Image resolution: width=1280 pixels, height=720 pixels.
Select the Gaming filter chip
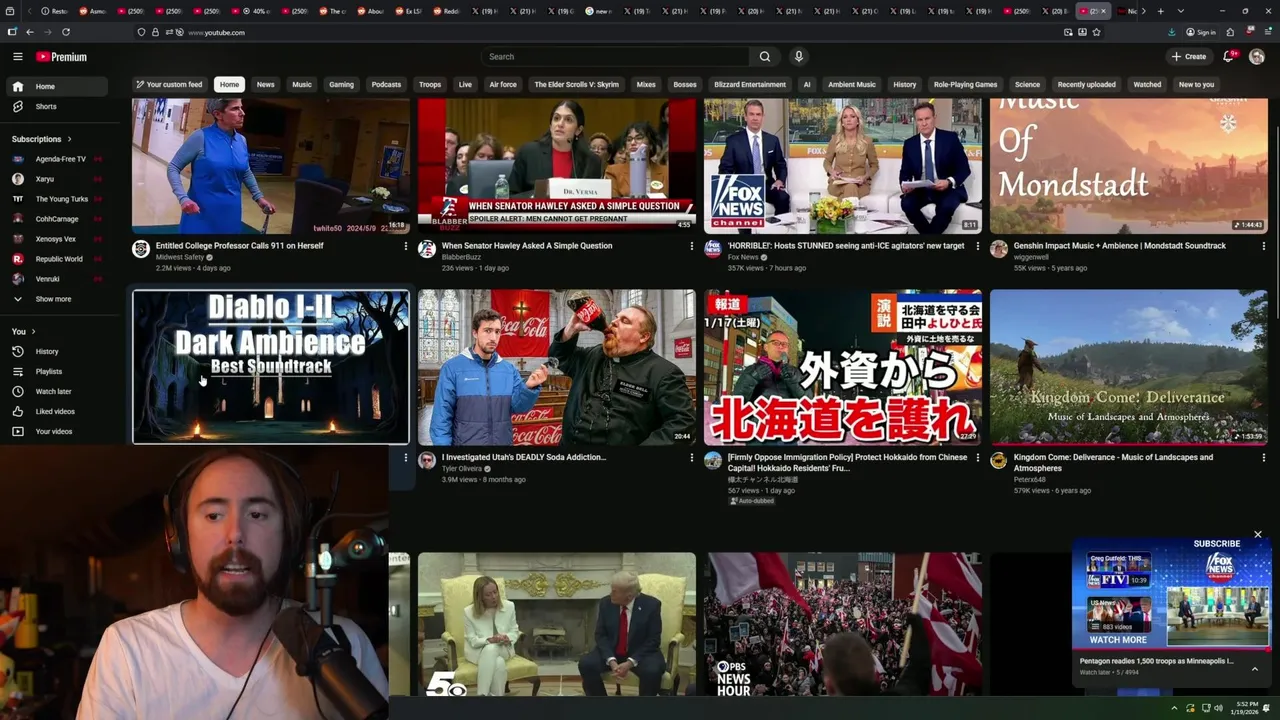pos(342,85)
